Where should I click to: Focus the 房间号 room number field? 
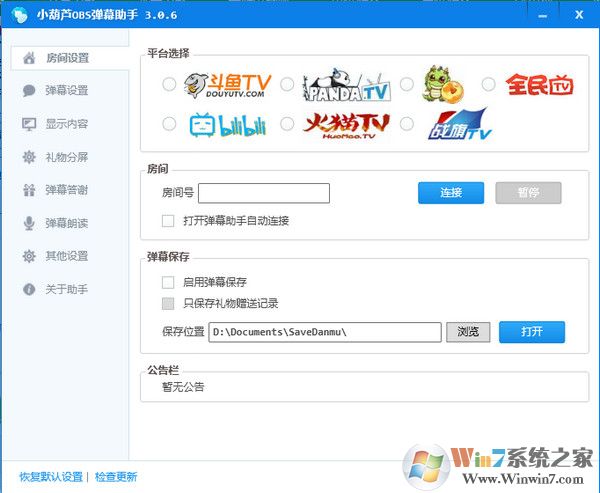coord(264,193)
